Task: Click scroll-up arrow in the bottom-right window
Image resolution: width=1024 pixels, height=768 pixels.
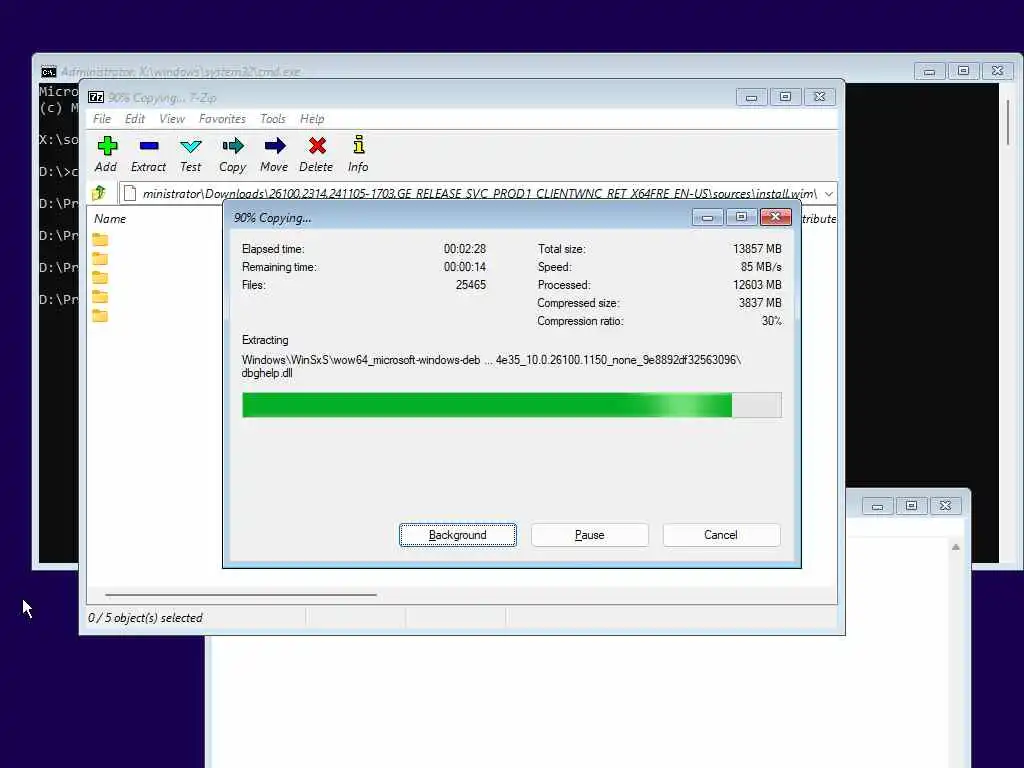Action: pos(955,547)
